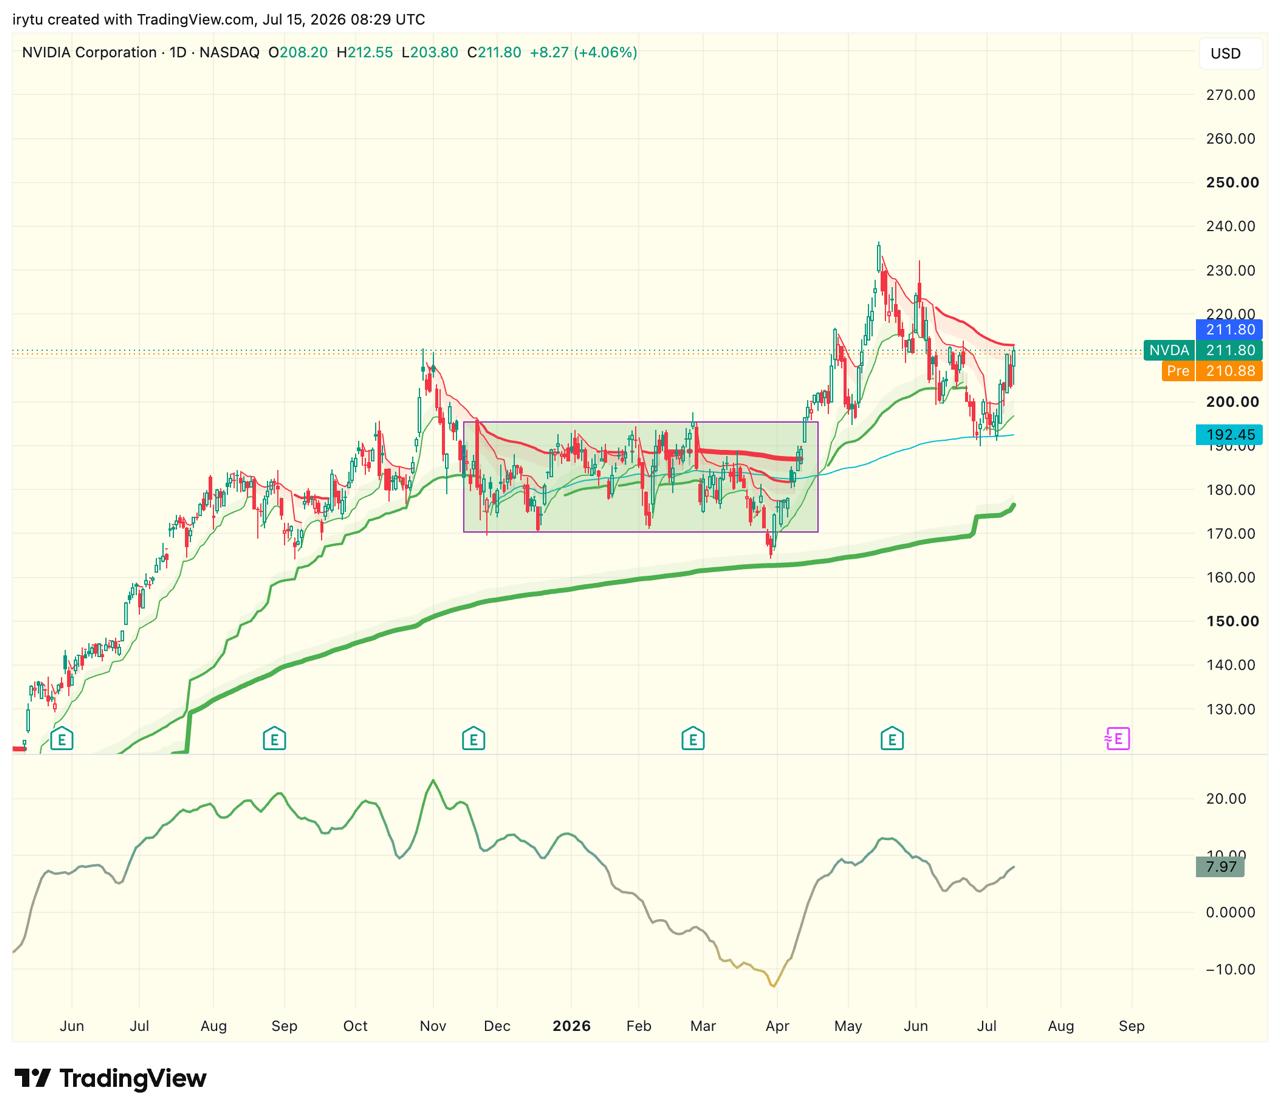Click the USD currency box
Screen dimensions: 1280x1115
click(x=1226, y=54)
